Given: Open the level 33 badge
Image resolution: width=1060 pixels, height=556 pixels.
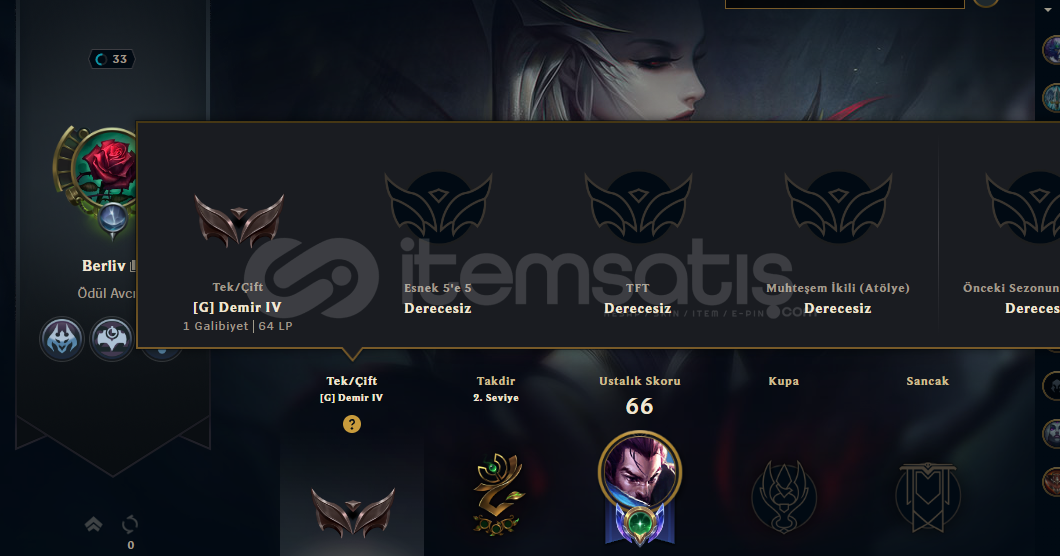Looking at the screenshot, I should pyautogui.click(x=112, y=59).
